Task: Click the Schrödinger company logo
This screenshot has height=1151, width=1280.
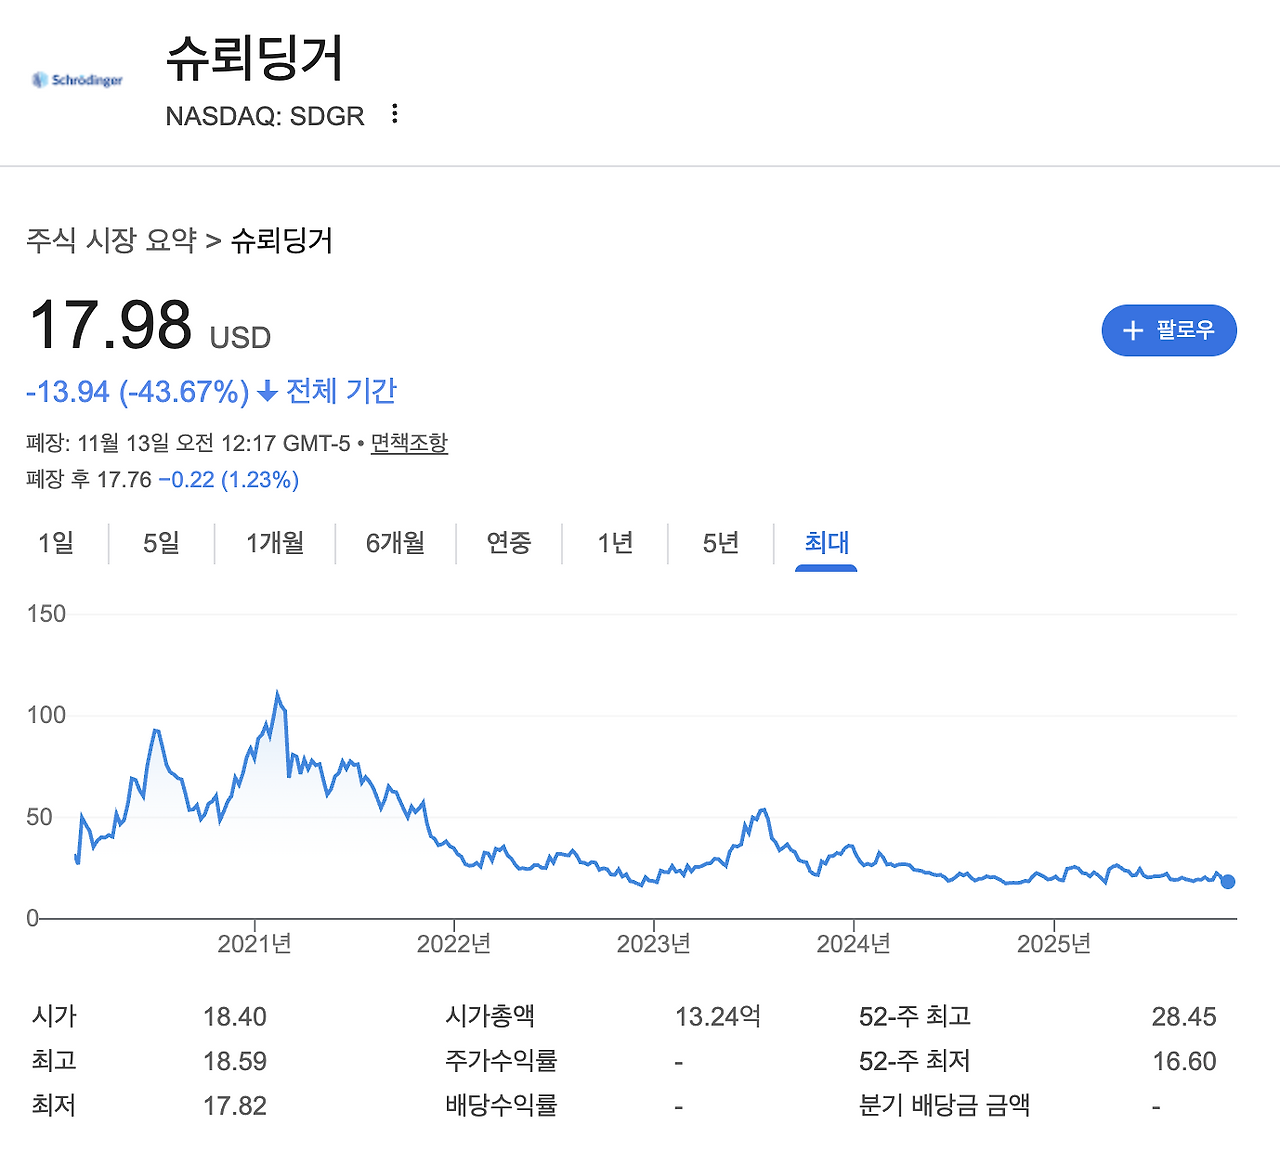Action: (x=77, y=79)
